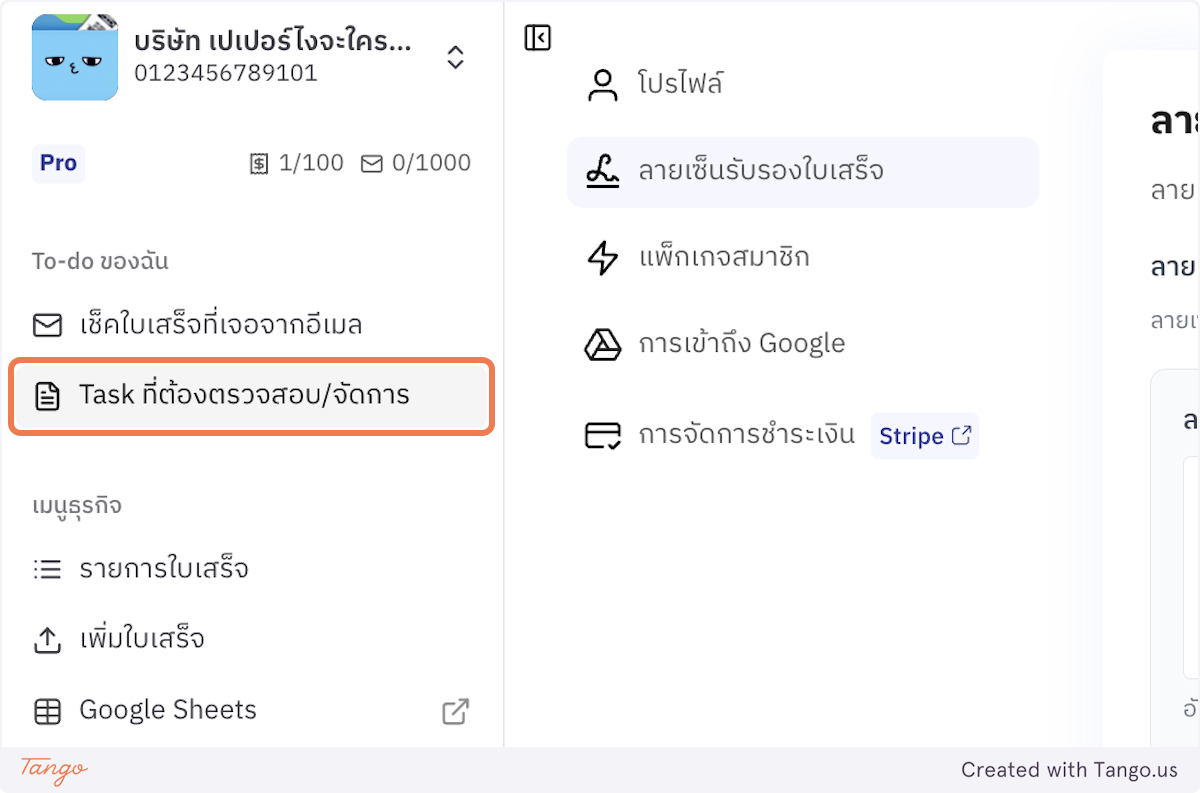Open Stripe payment management

[x=924, y=436]
